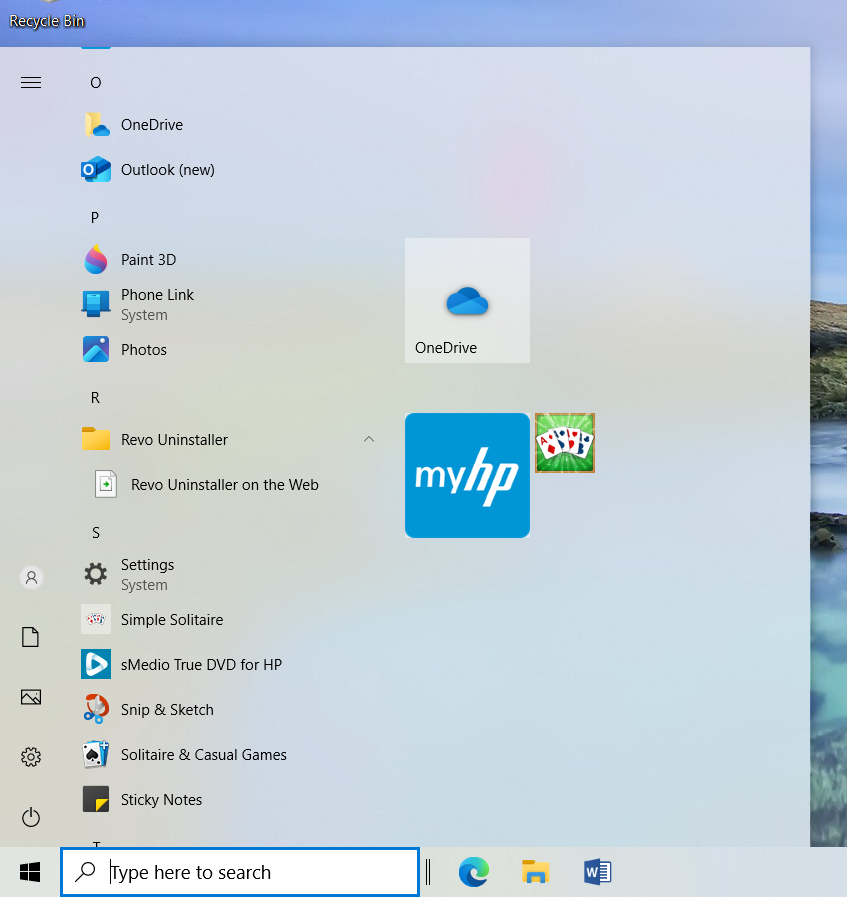Open Pictures icon in Start sidebar
This screenshot has height=897, width=847.
coord(31,697)
